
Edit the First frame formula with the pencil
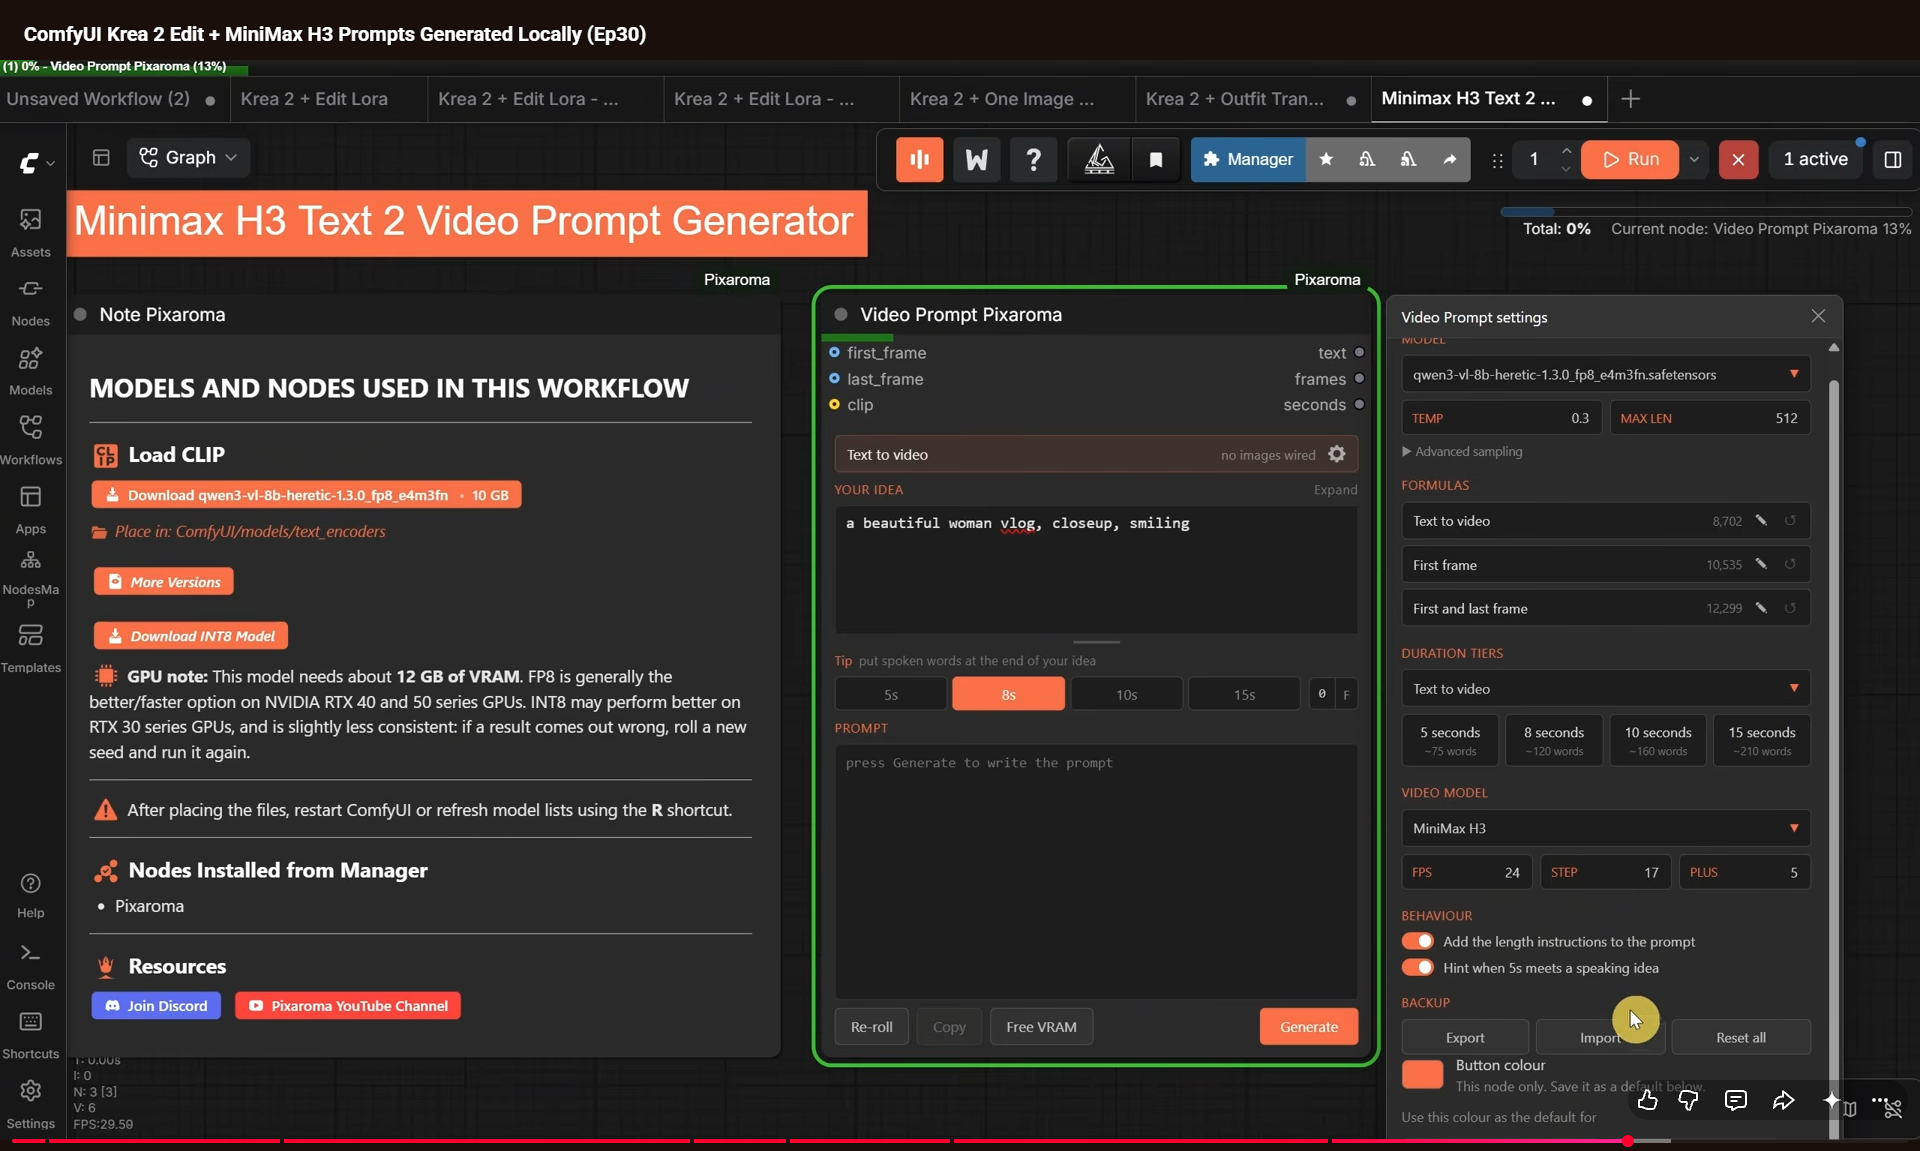coord(1761,564)
